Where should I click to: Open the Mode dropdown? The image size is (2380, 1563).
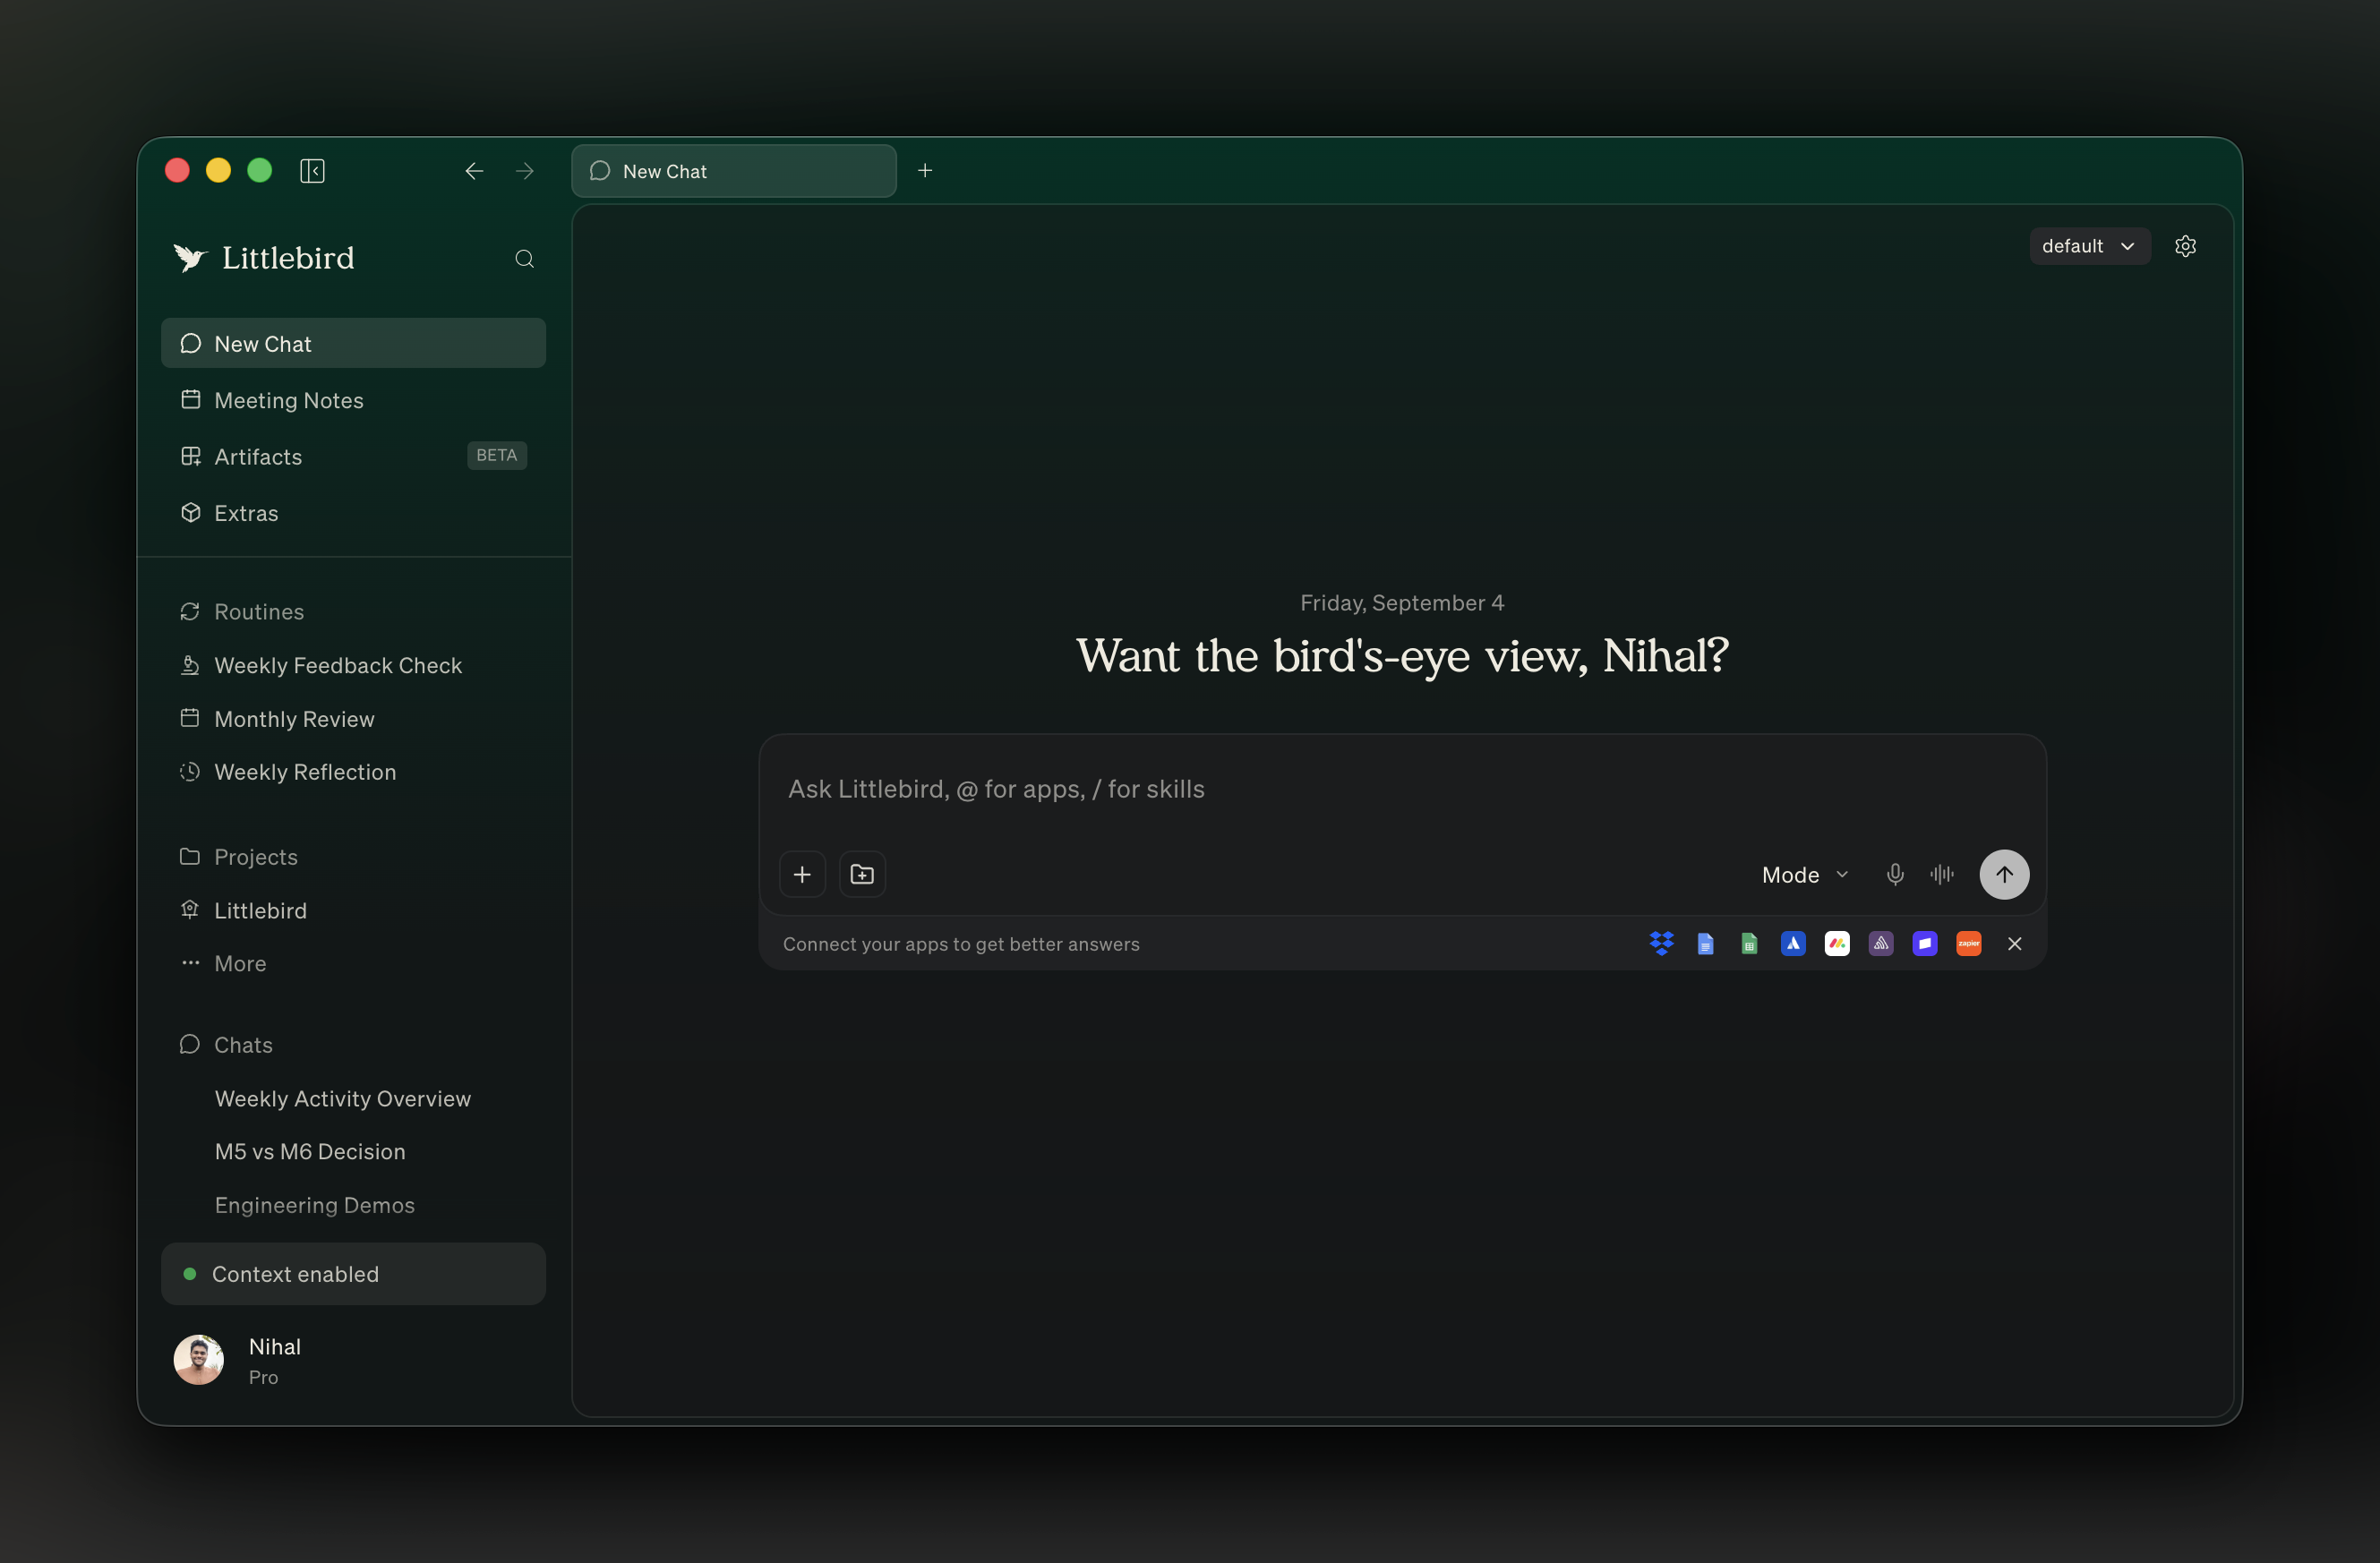(1805, 875)
